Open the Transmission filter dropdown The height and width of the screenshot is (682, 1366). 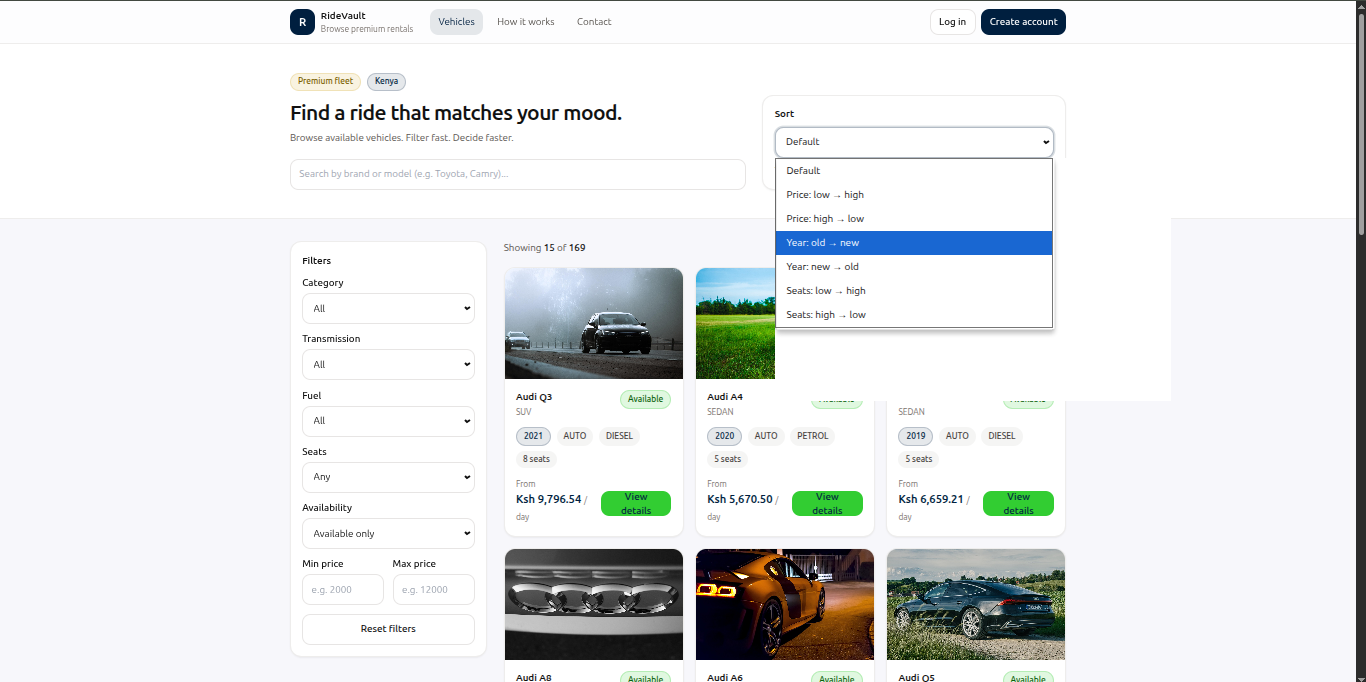click(388, 364)
